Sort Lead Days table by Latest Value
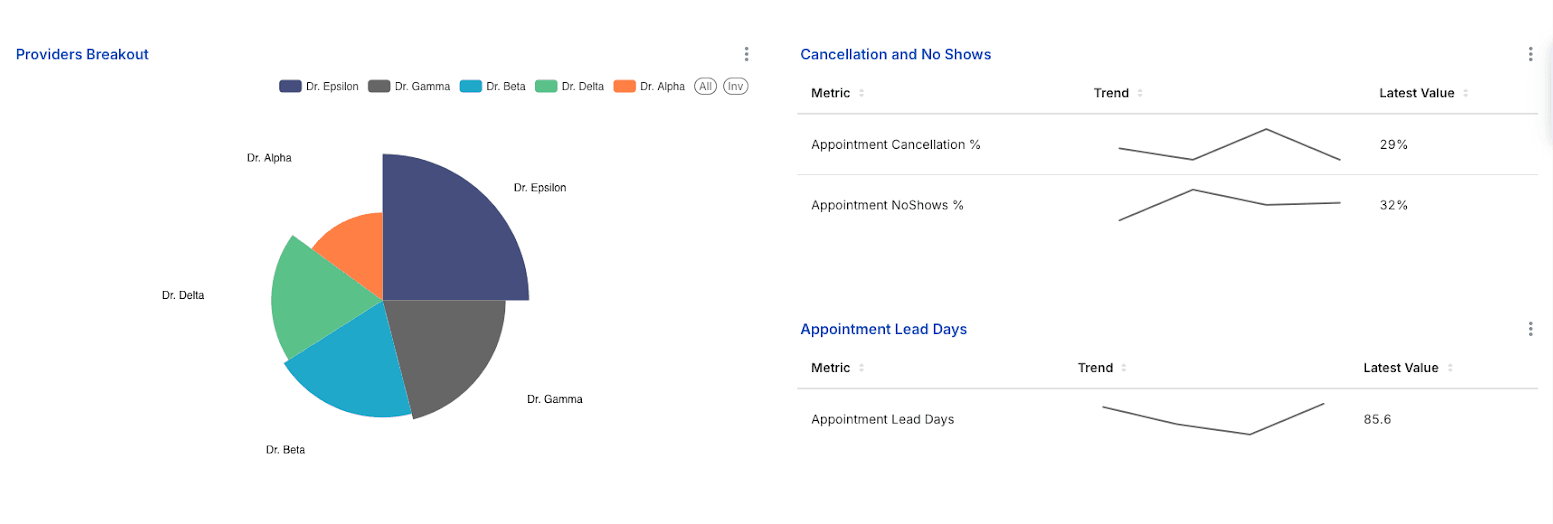This screenshot has height=524, width=1553. [x=1450, y=368]
